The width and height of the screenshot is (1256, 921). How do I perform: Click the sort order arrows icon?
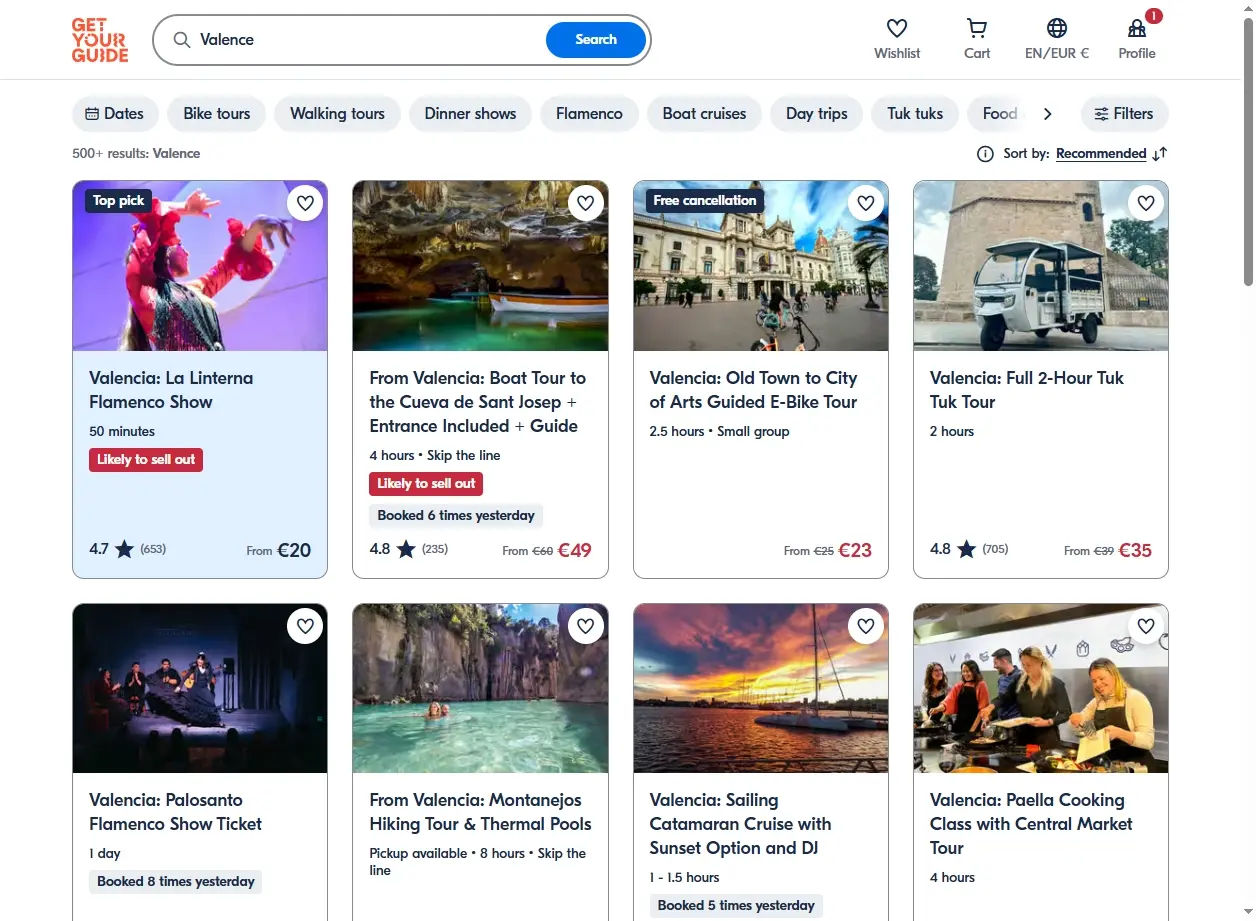(1160, 154)
